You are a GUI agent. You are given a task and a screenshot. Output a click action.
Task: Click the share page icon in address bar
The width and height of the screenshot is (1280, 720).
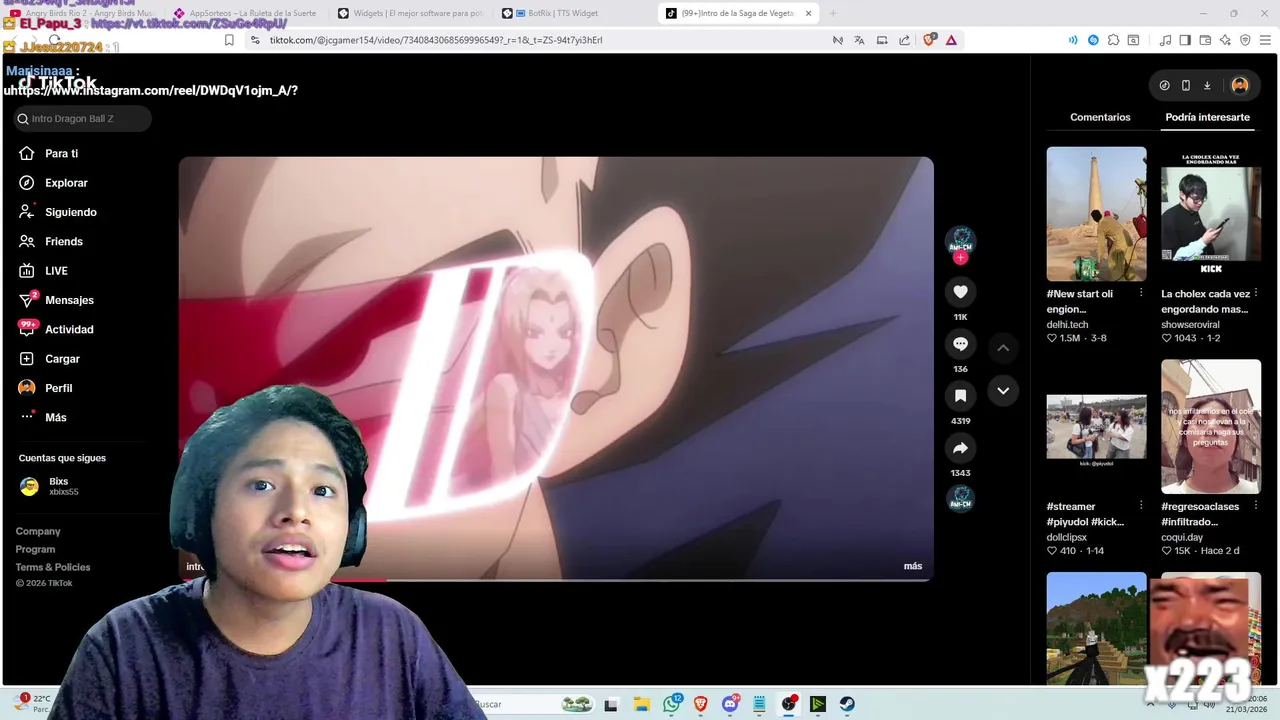pos(904,40)
